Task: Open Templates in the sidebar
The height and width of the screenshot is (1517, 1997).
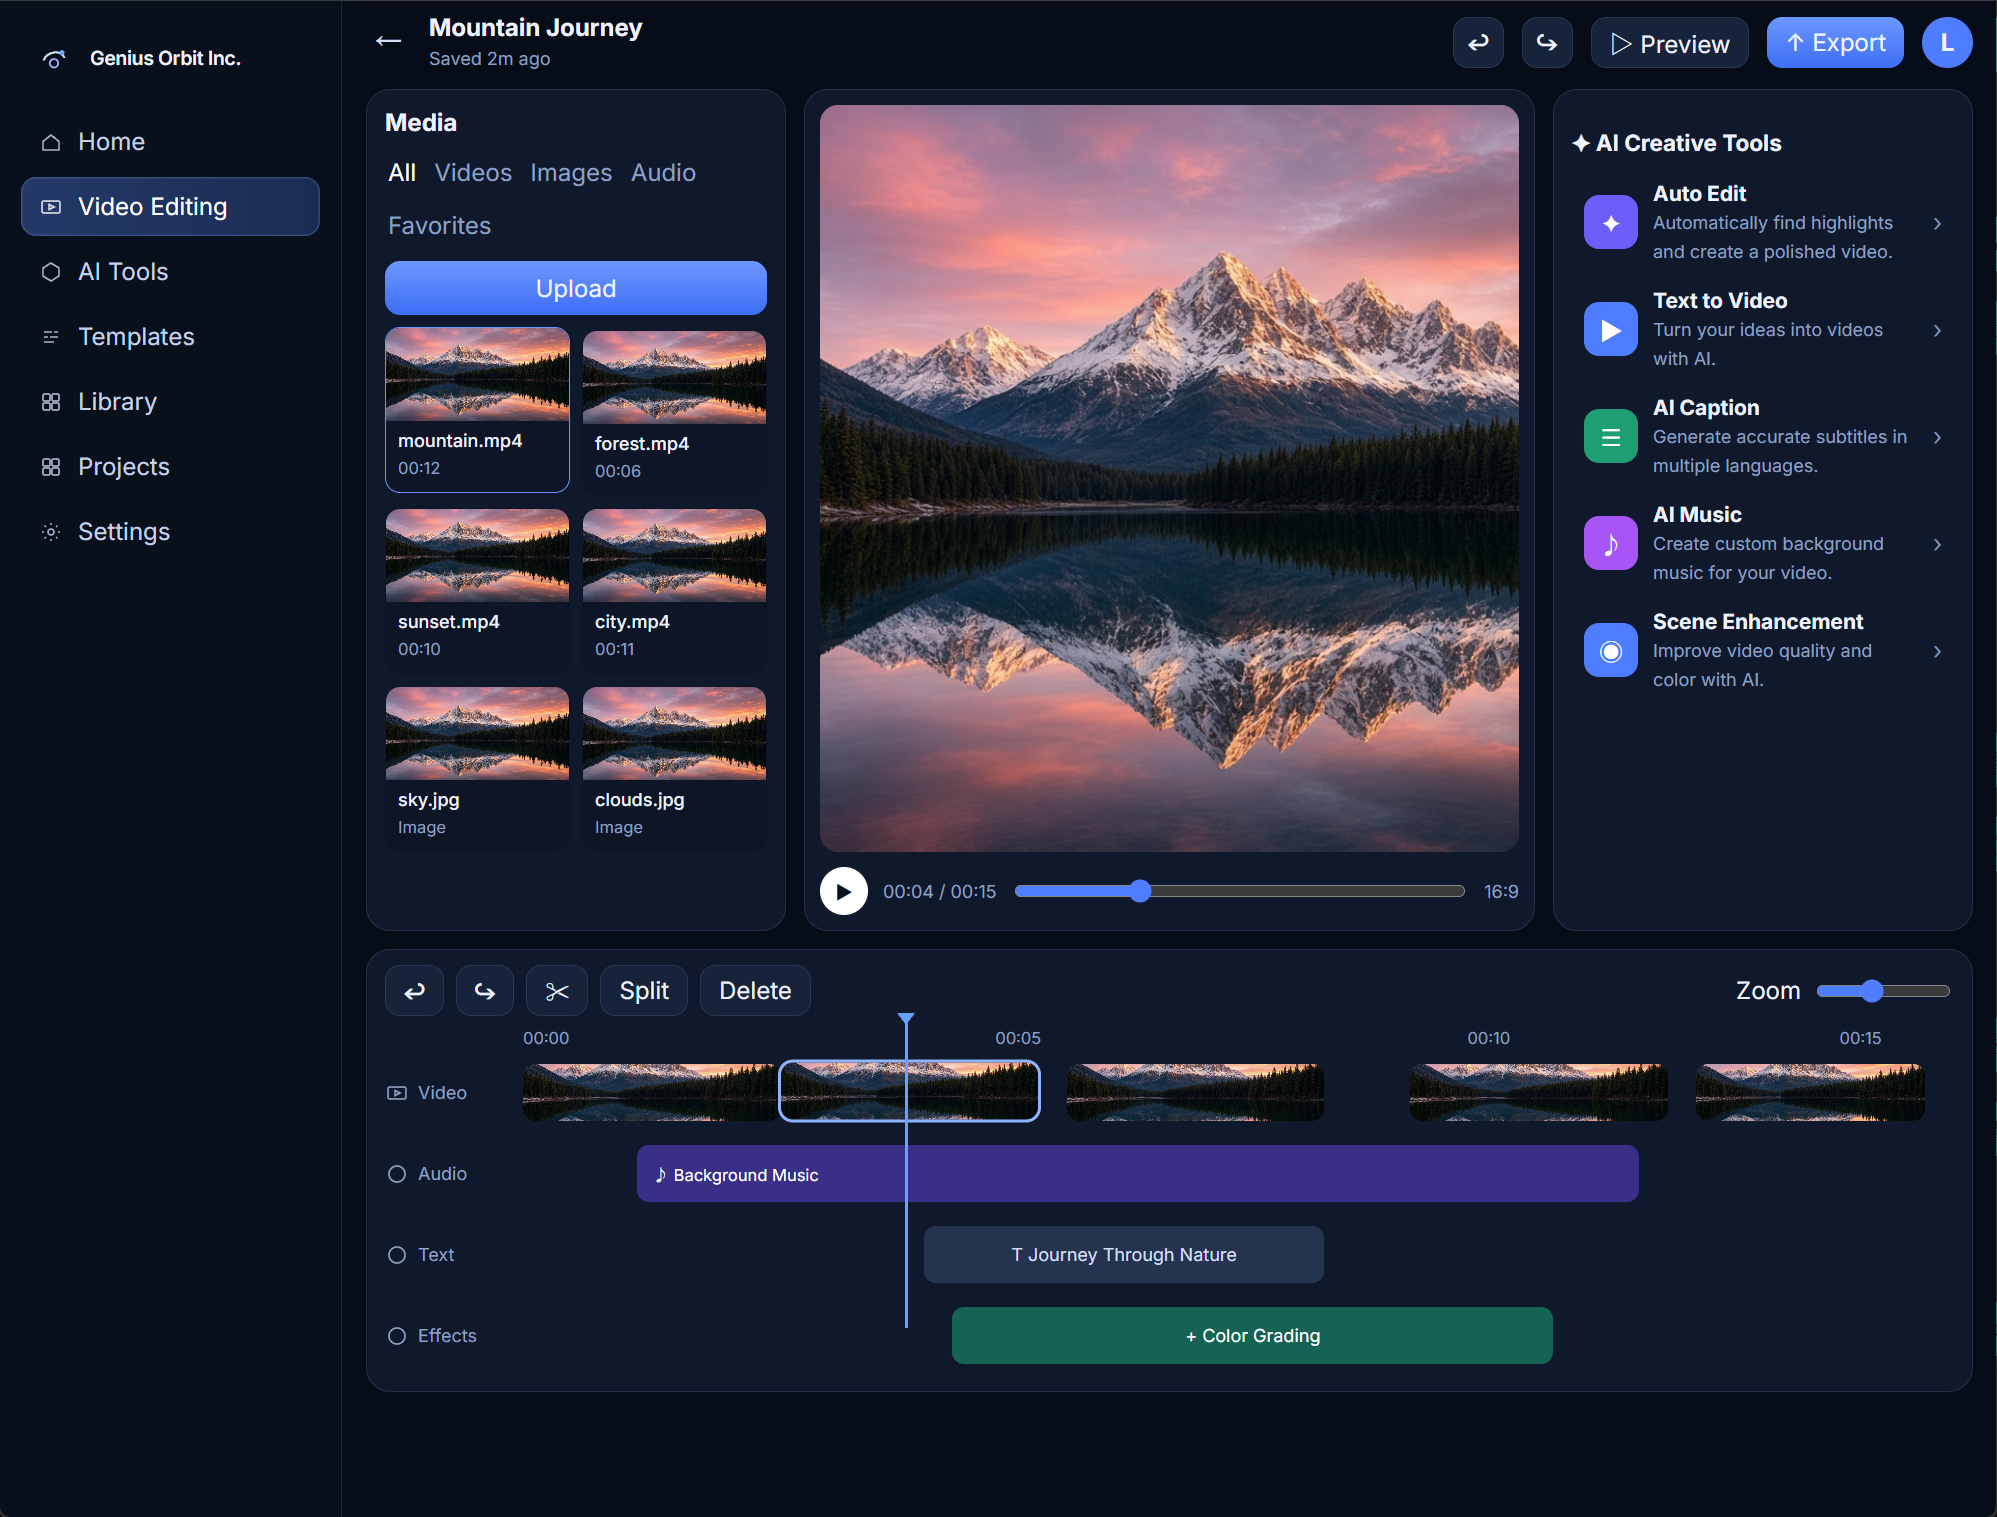Action: point(170,337)
